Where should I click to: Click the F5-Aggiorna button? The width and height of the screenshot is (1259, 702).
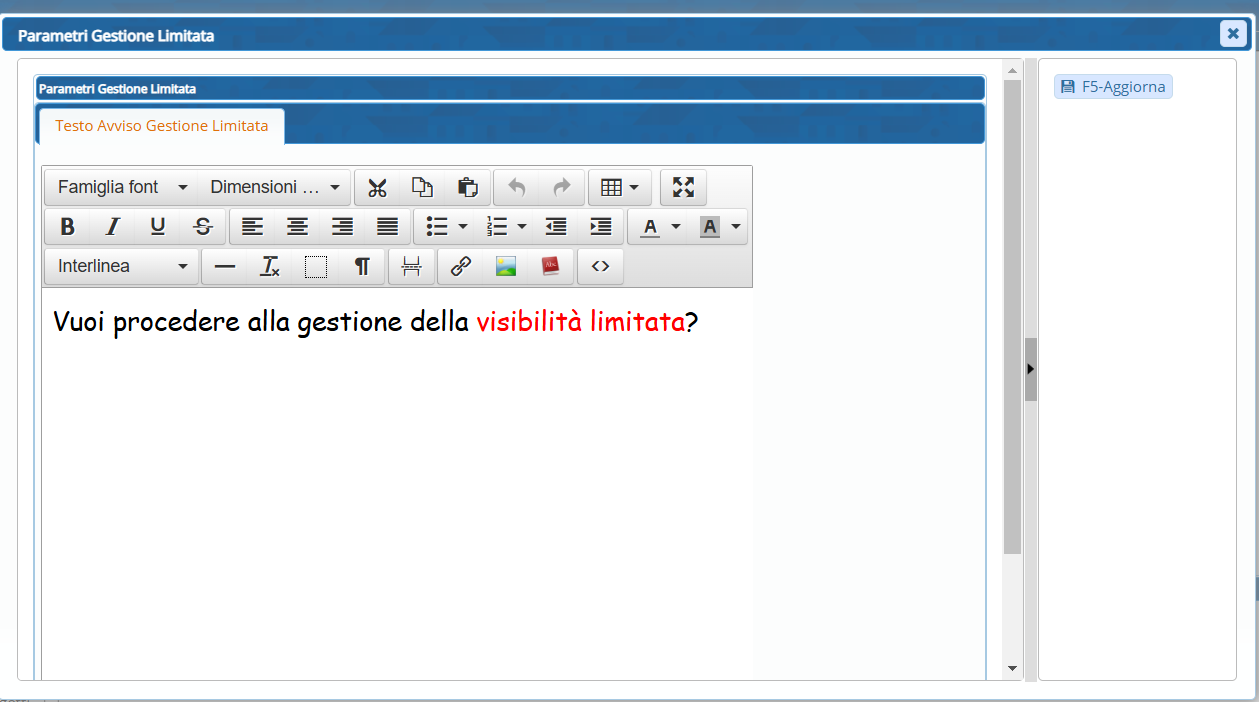(x=1113, y=87)
